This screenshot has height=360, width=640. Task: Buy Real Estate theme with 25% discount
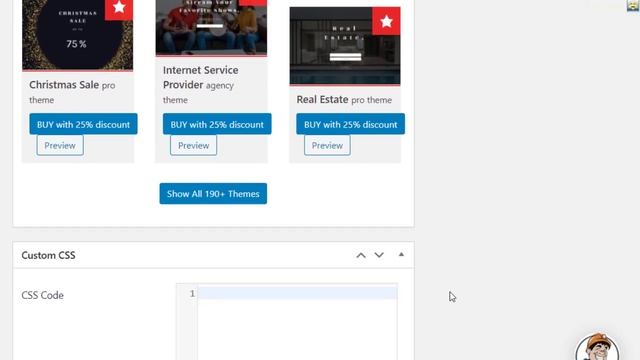click(351, 124)
